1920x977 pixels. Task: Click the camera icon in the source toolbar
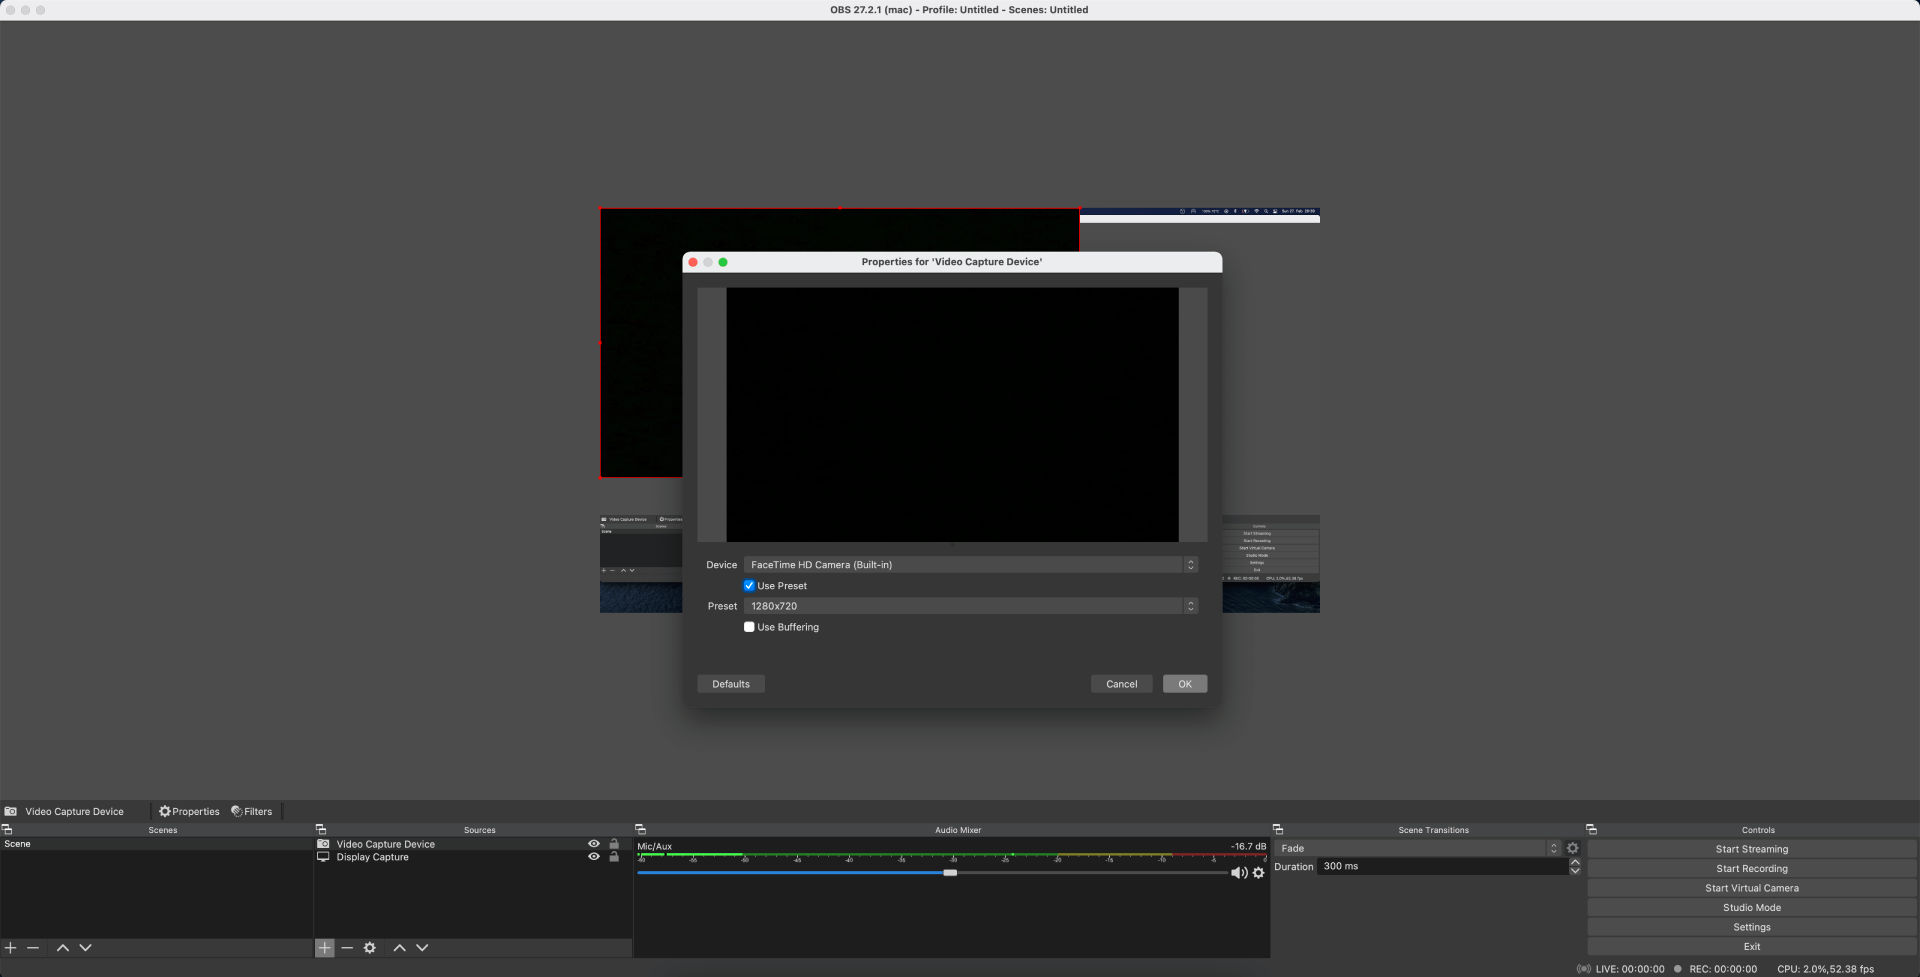11,811
